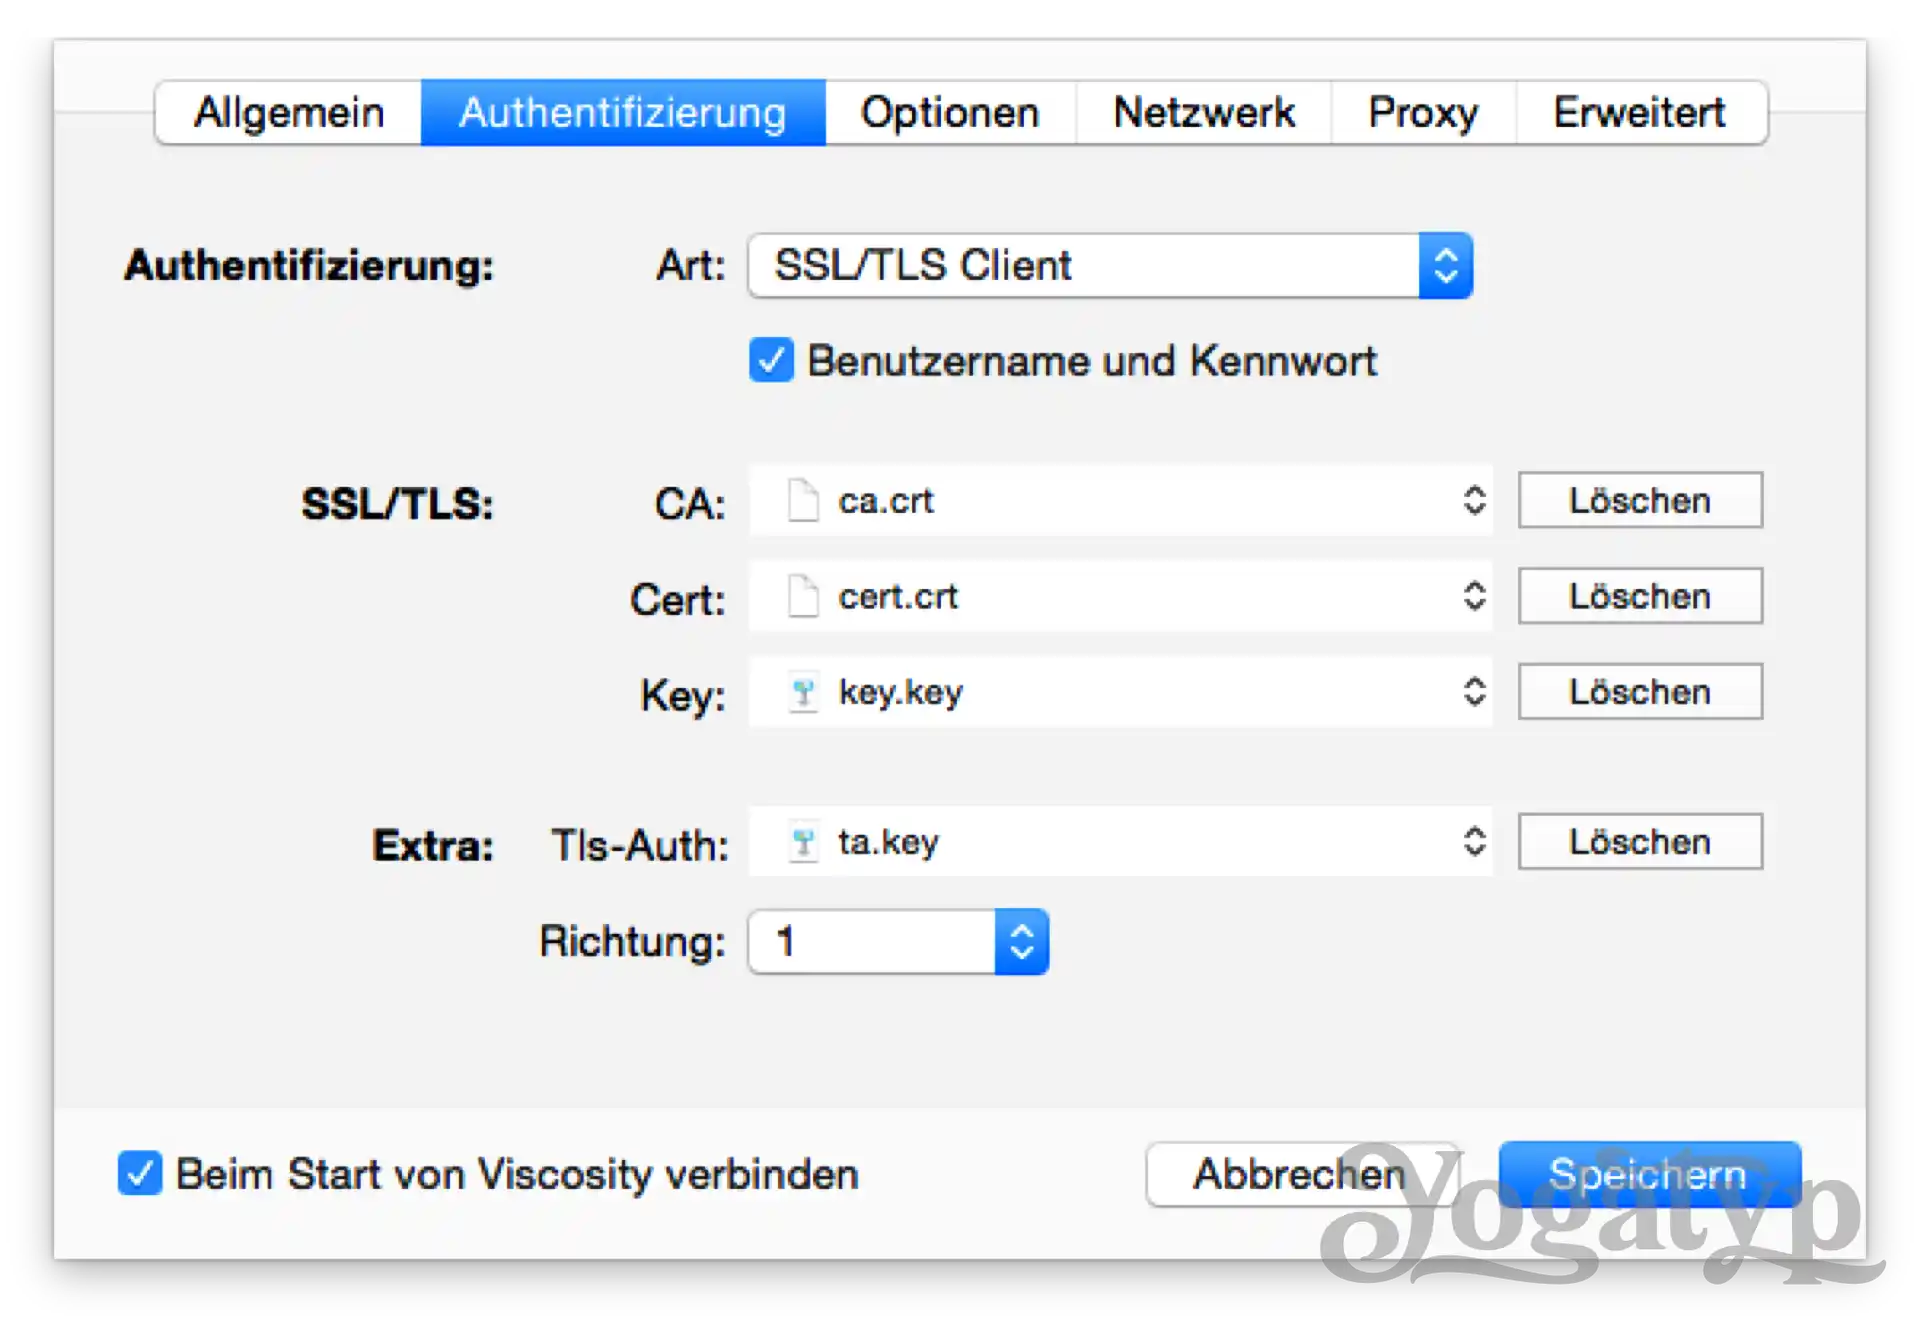
Task: Click the cert.crt document icon
Action: [x=802, y=596]
